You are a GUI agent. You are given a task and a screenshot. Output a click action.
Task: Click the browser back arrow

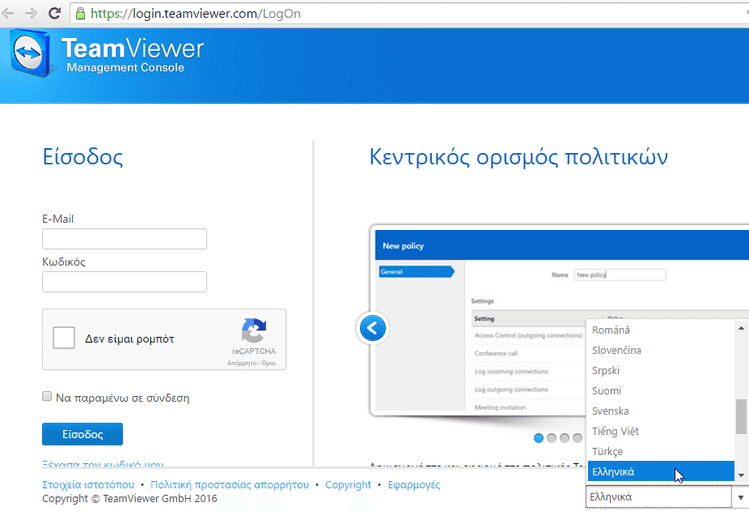pyautogui.click(x=8, y=13)
